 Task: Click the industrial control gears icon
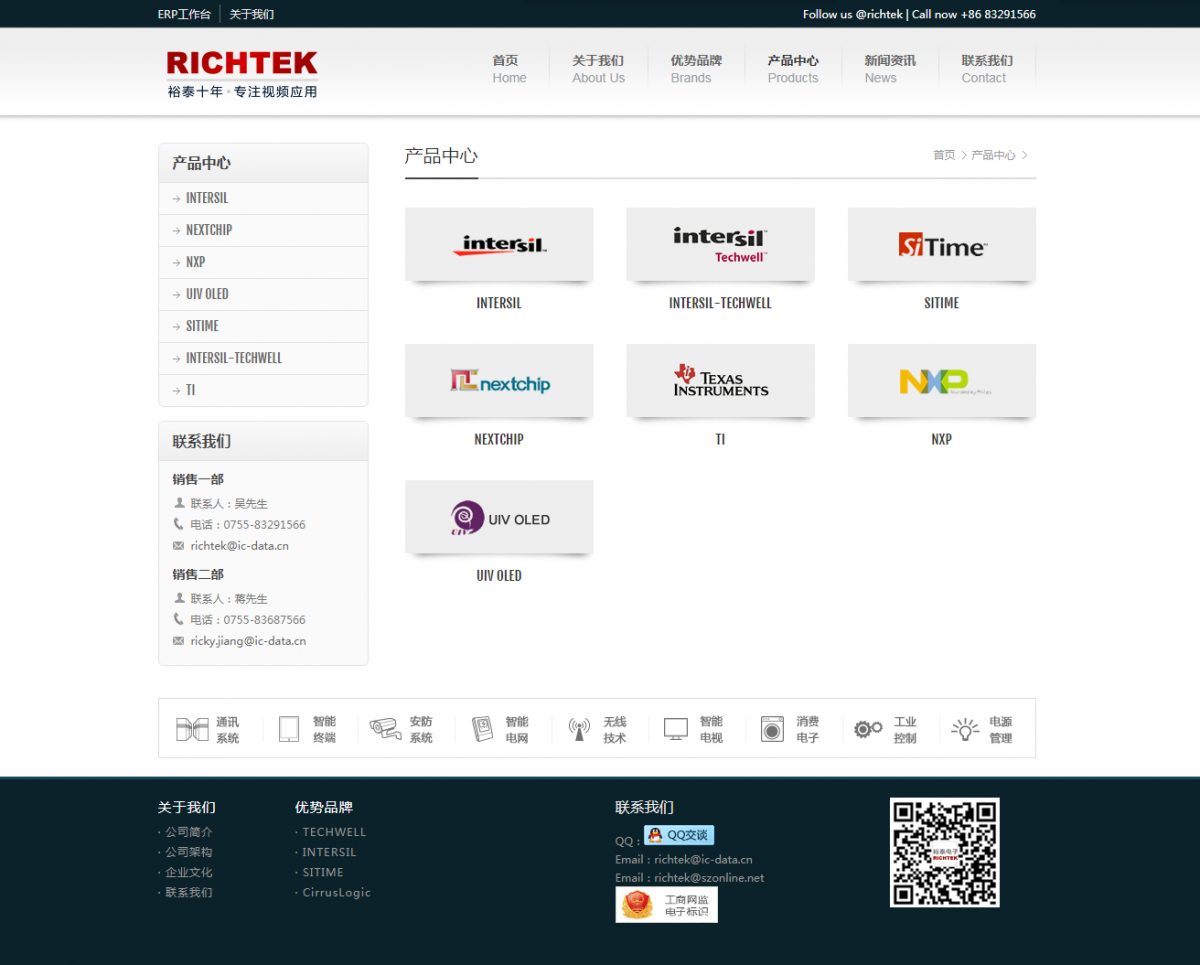point(868,729)
